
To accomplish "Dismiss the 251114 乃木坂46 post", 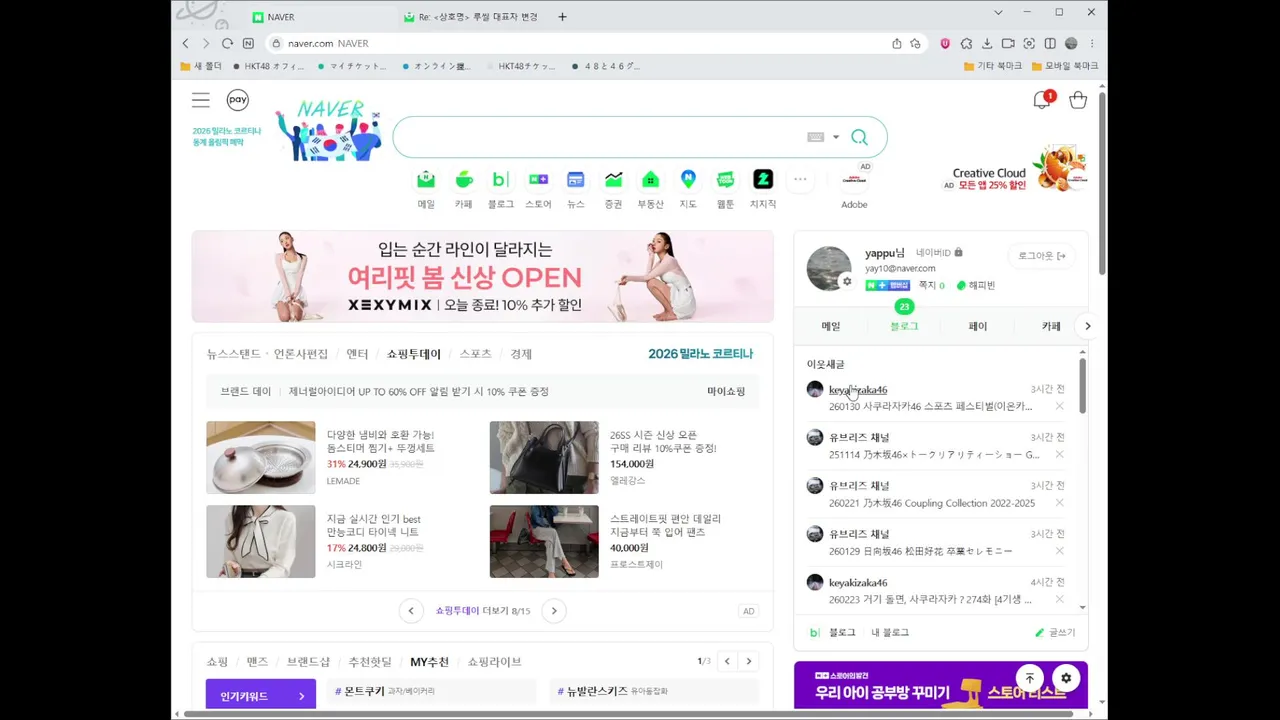I will (x=1059, y=454).
